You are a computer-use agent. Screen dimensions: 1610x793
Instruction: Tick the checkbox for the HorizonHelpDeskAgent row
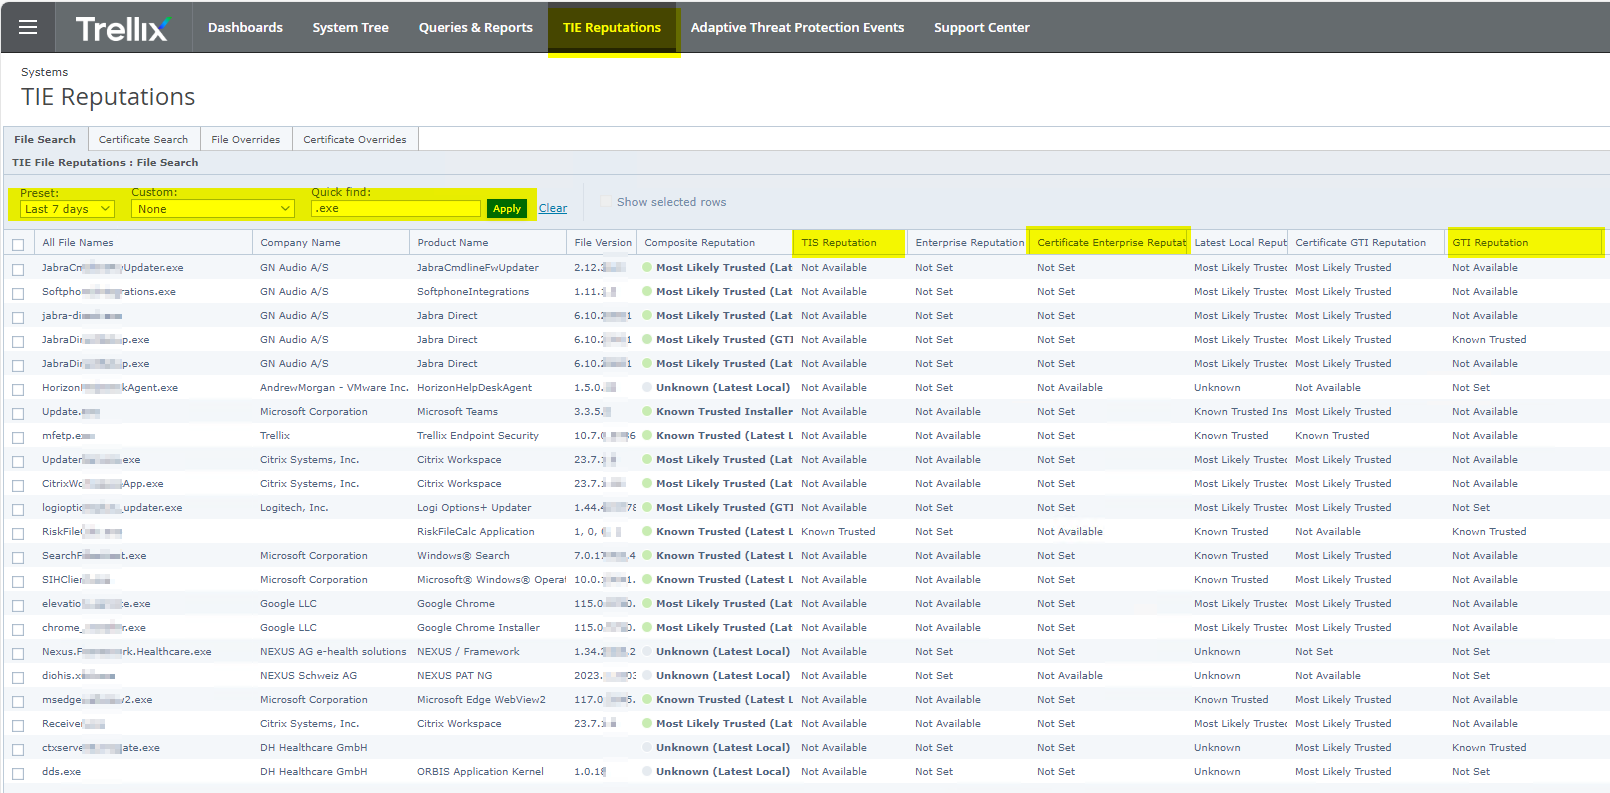[18, 389]
